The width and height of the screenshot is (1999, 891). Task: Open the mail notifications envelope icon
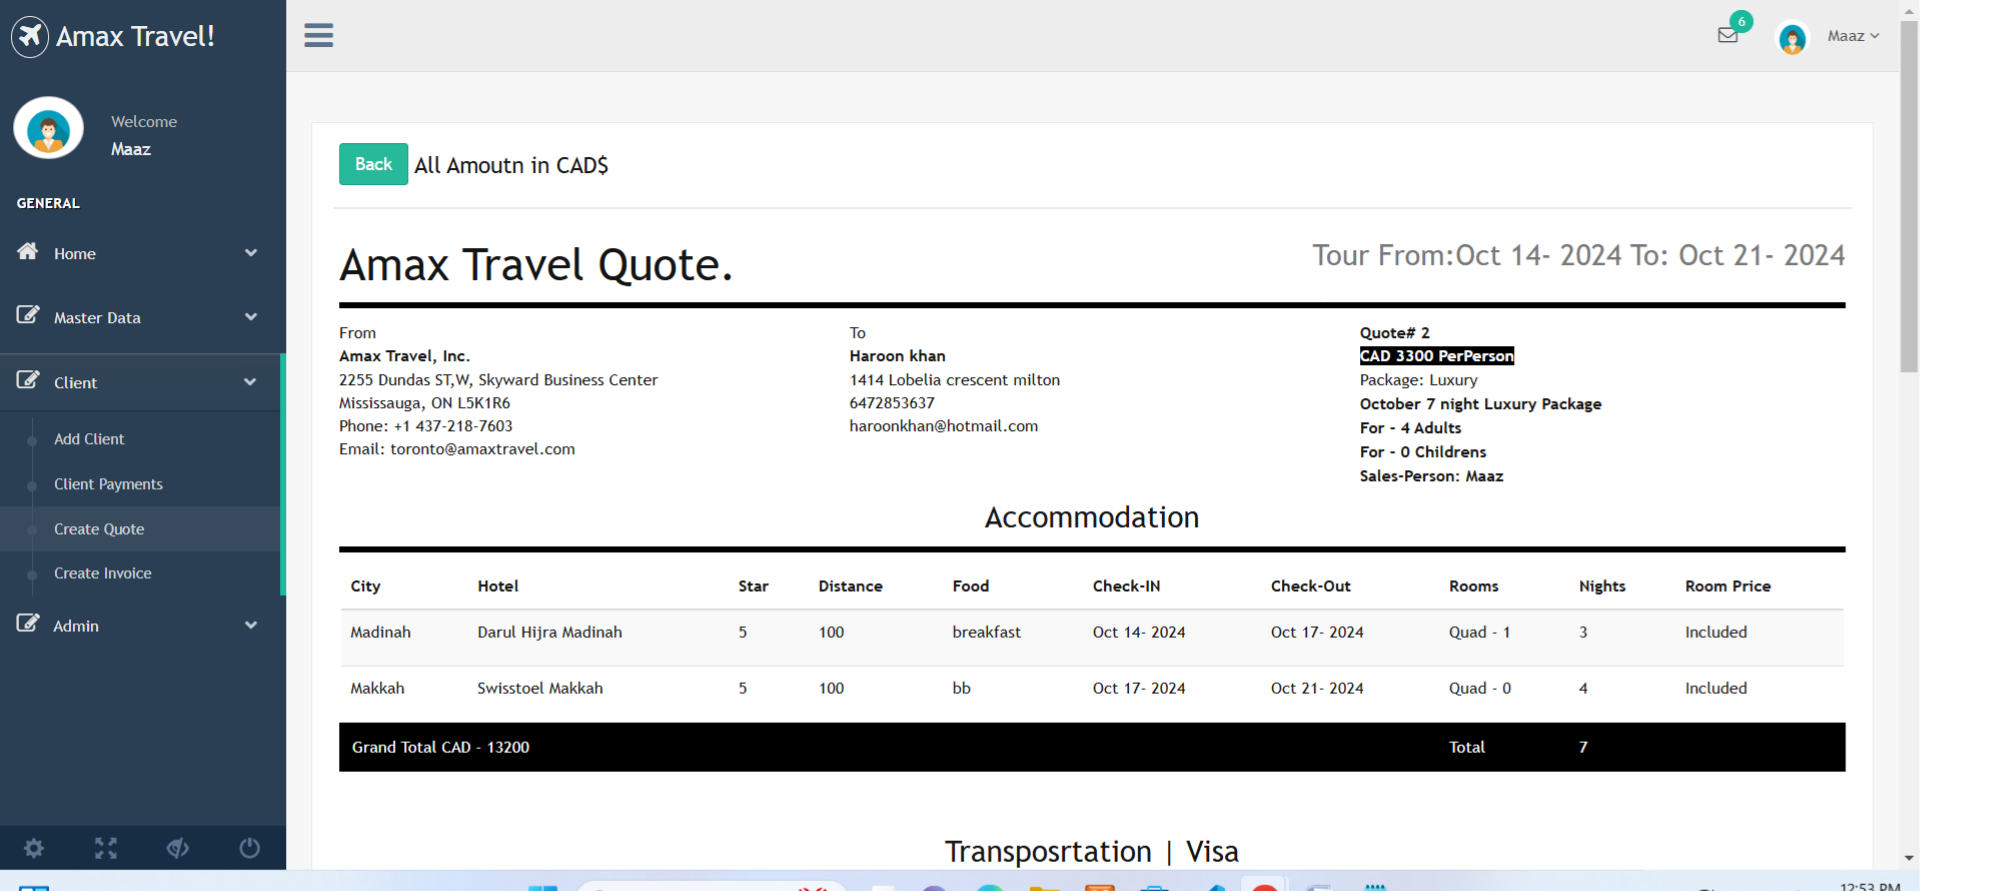(1727, 35)
